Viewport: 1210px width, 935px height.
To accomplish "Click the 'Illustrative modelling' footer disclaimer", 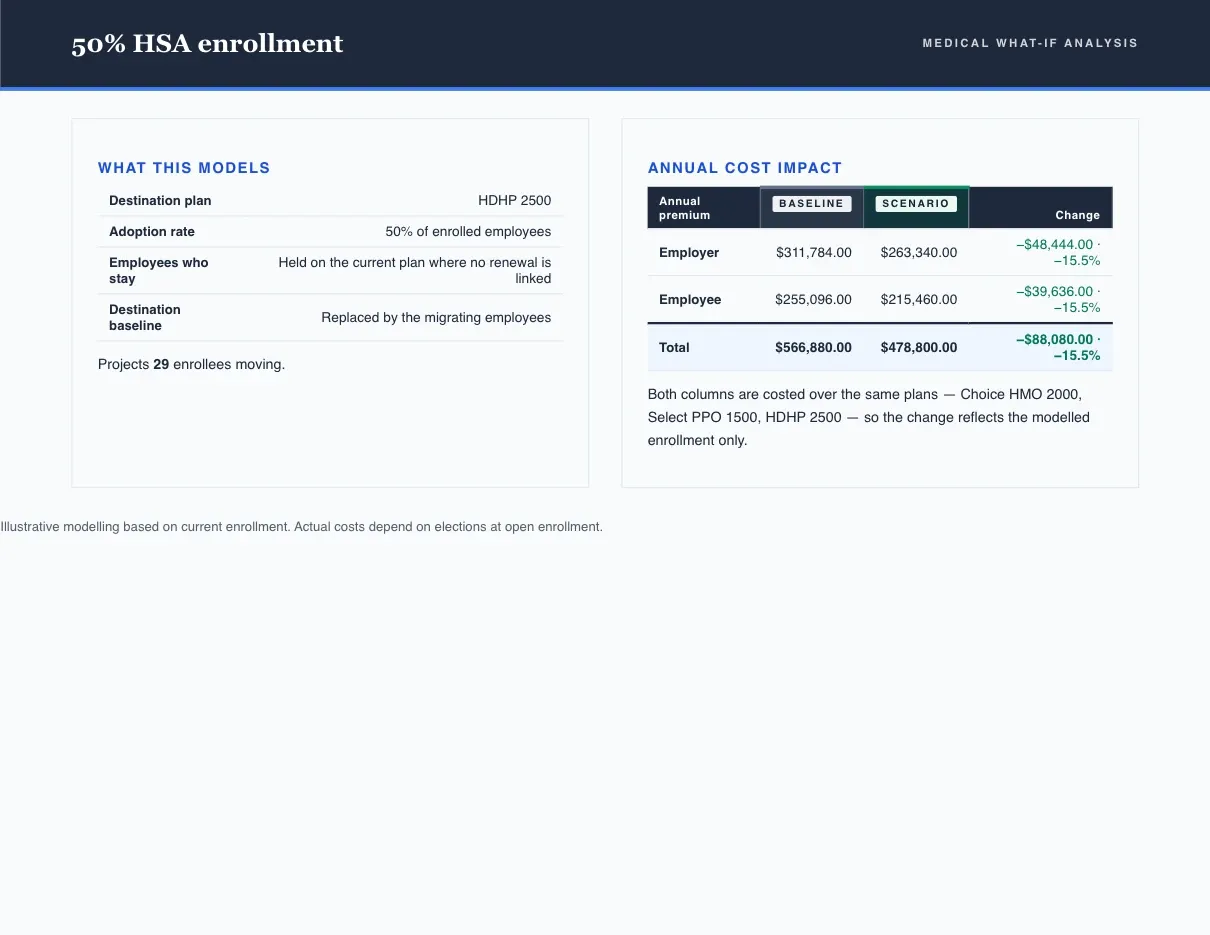I will click(301, 527).
